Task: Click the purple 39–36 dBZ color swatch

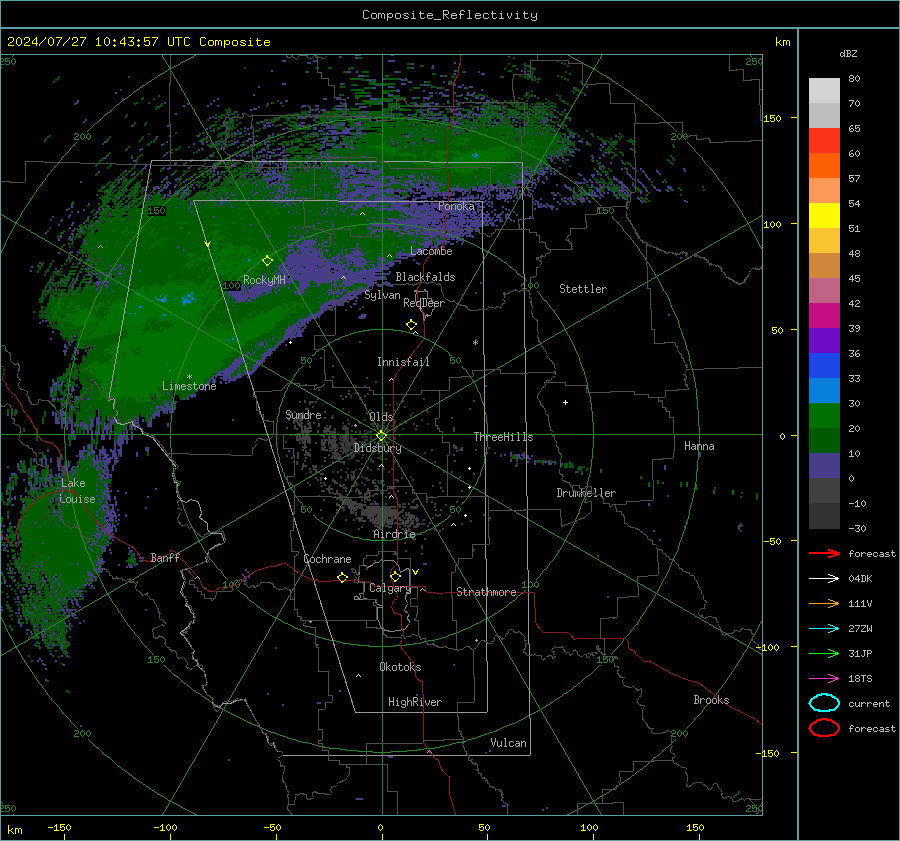Action: coord(824,340)
